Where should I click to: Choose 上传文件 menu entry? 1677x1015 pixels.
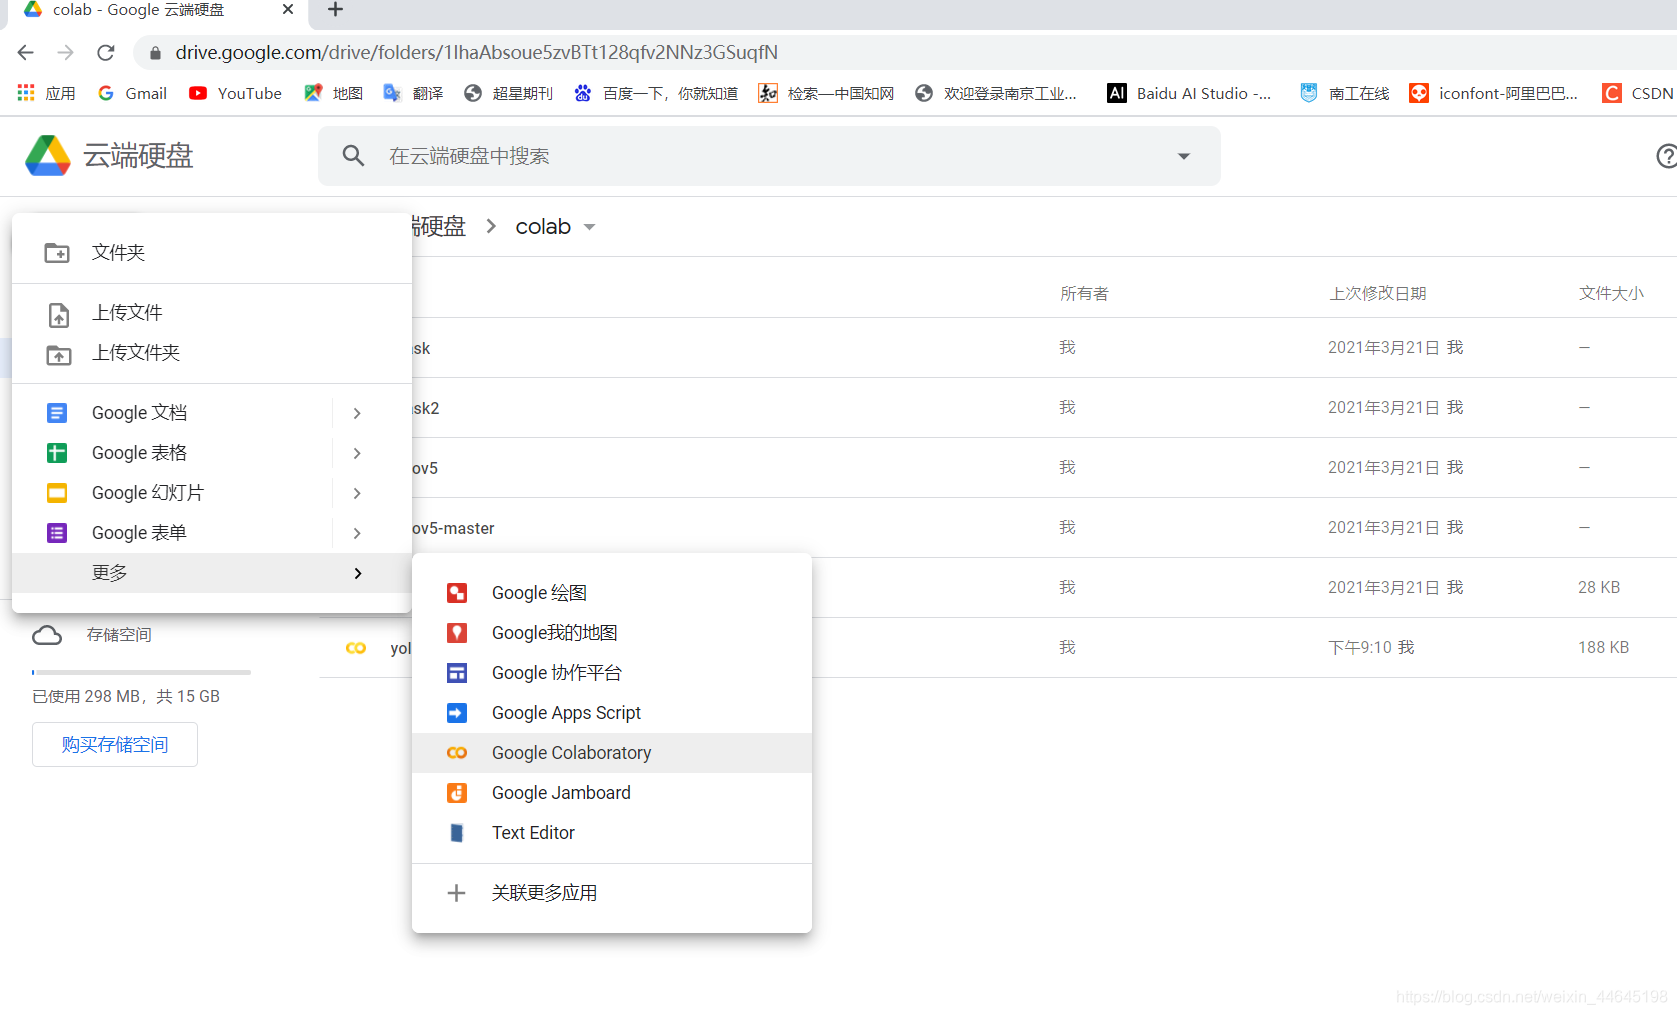pyautogui.click(x=212, y=313)
